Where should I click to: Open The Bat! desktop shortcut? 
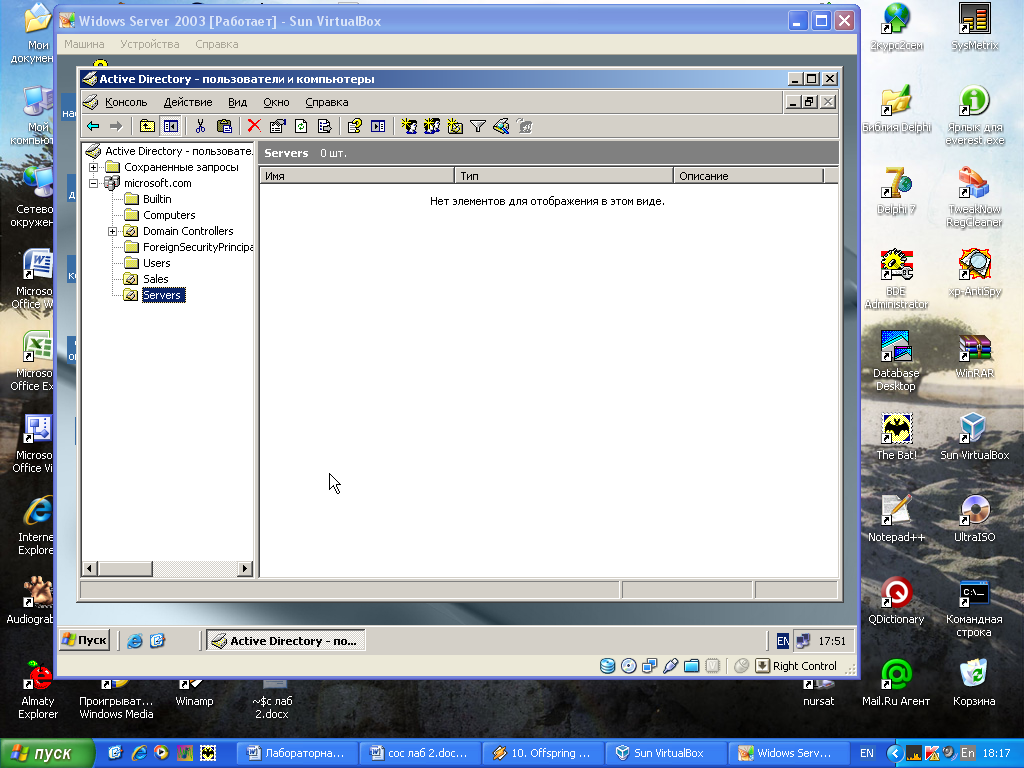click(x=896, y=437)
